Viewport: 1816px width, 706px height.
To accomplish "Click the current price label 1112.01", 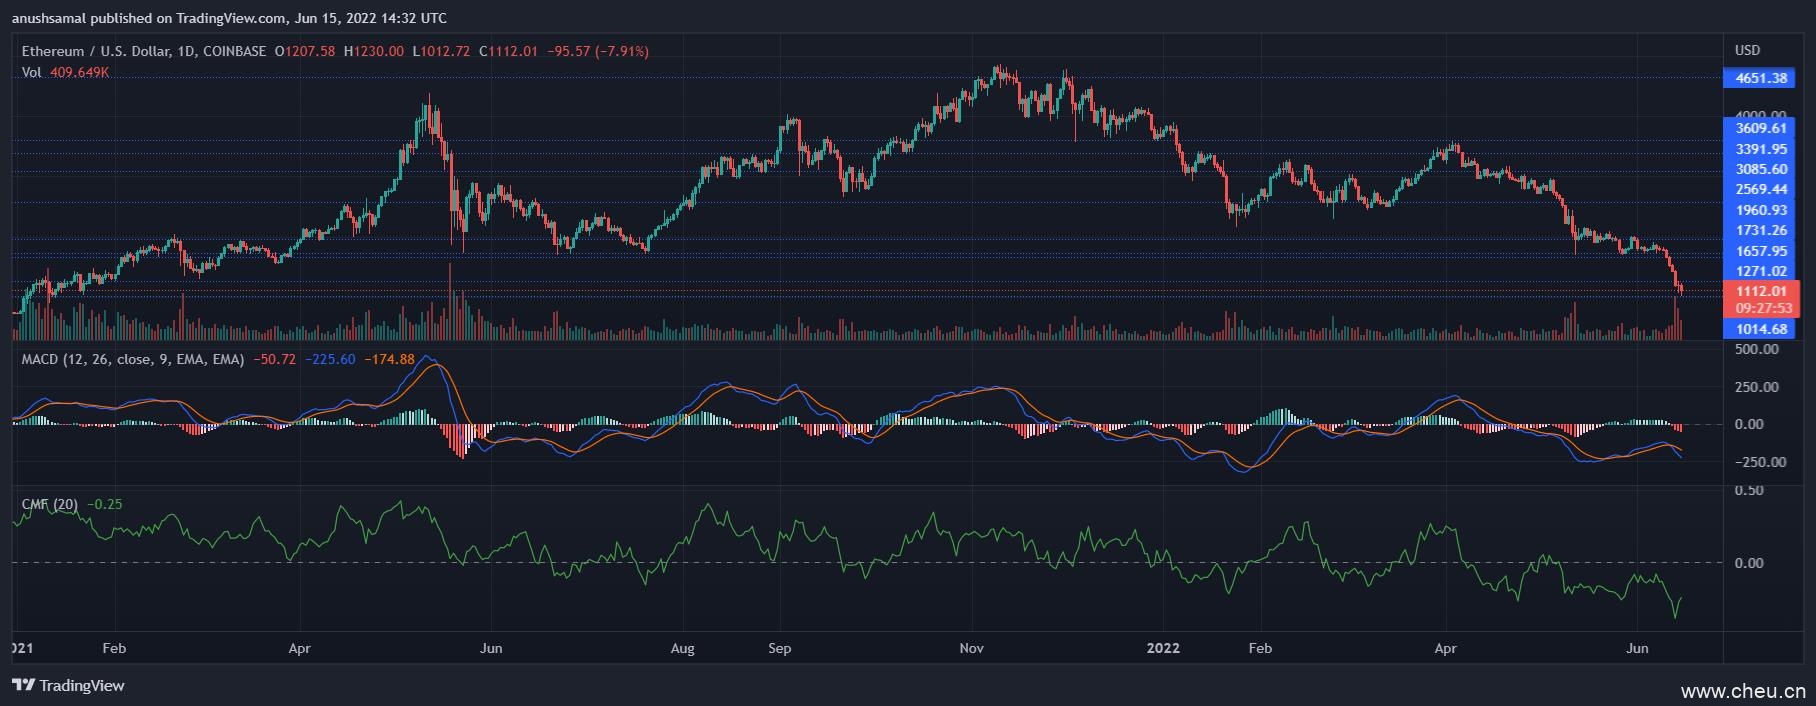I will 1760,291.
